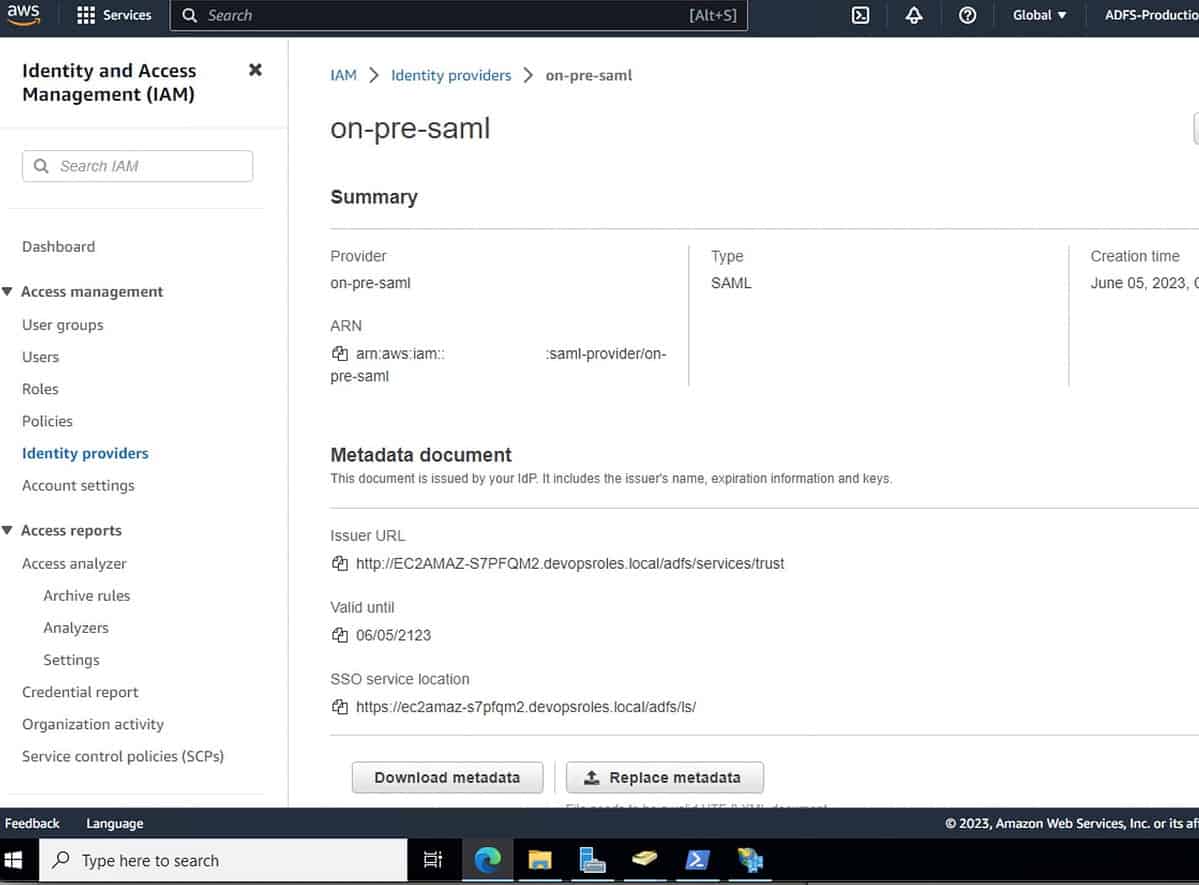
Task: Click the Windows Start button
Action: click(x=13, y=860)
